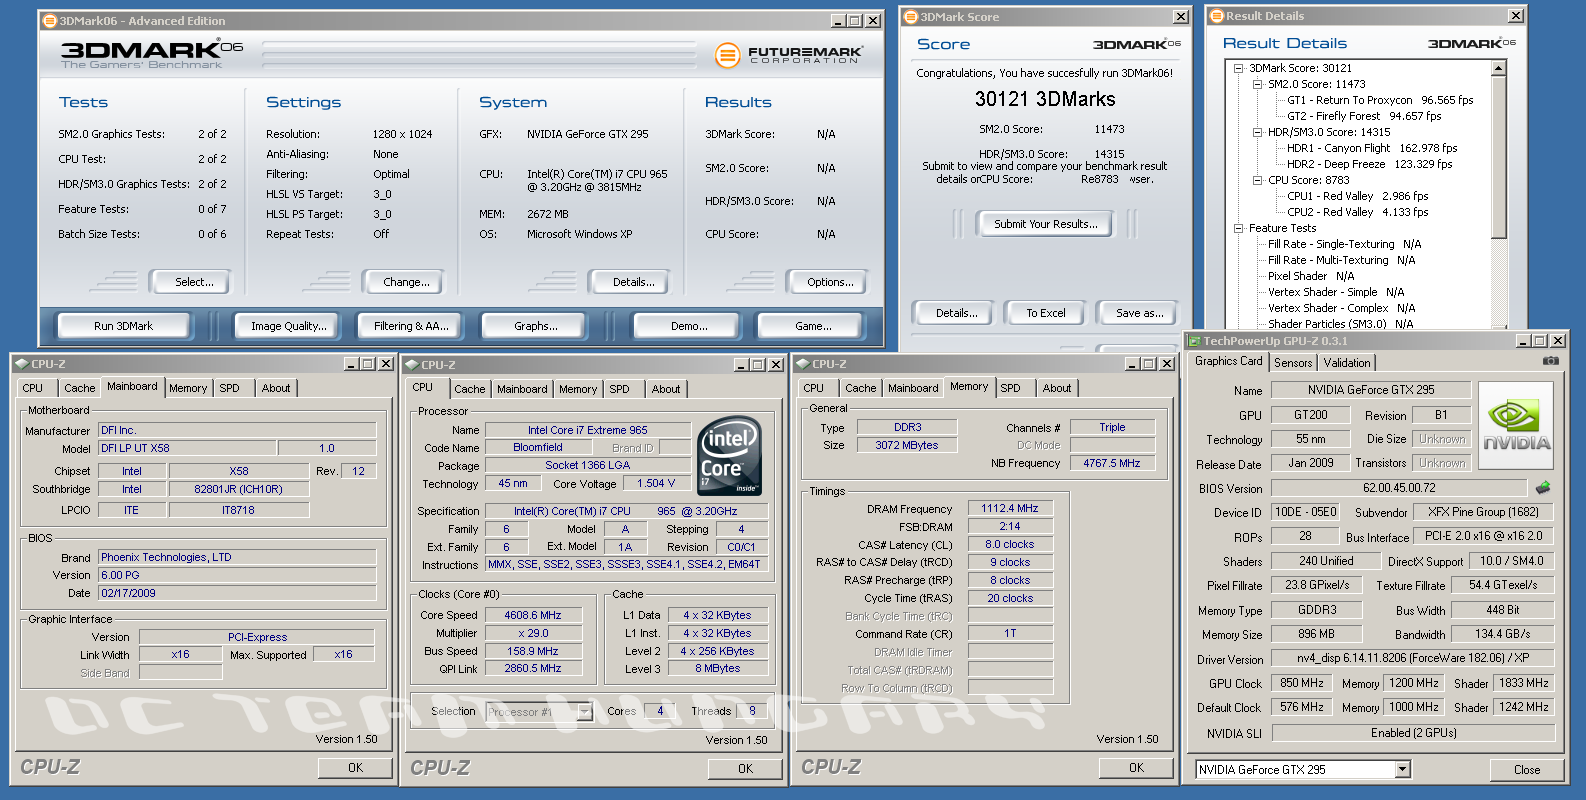Click the Result Details scrollbar up arrow
This screenshot has width=1586, height=800.
(x=1498, y=68)
